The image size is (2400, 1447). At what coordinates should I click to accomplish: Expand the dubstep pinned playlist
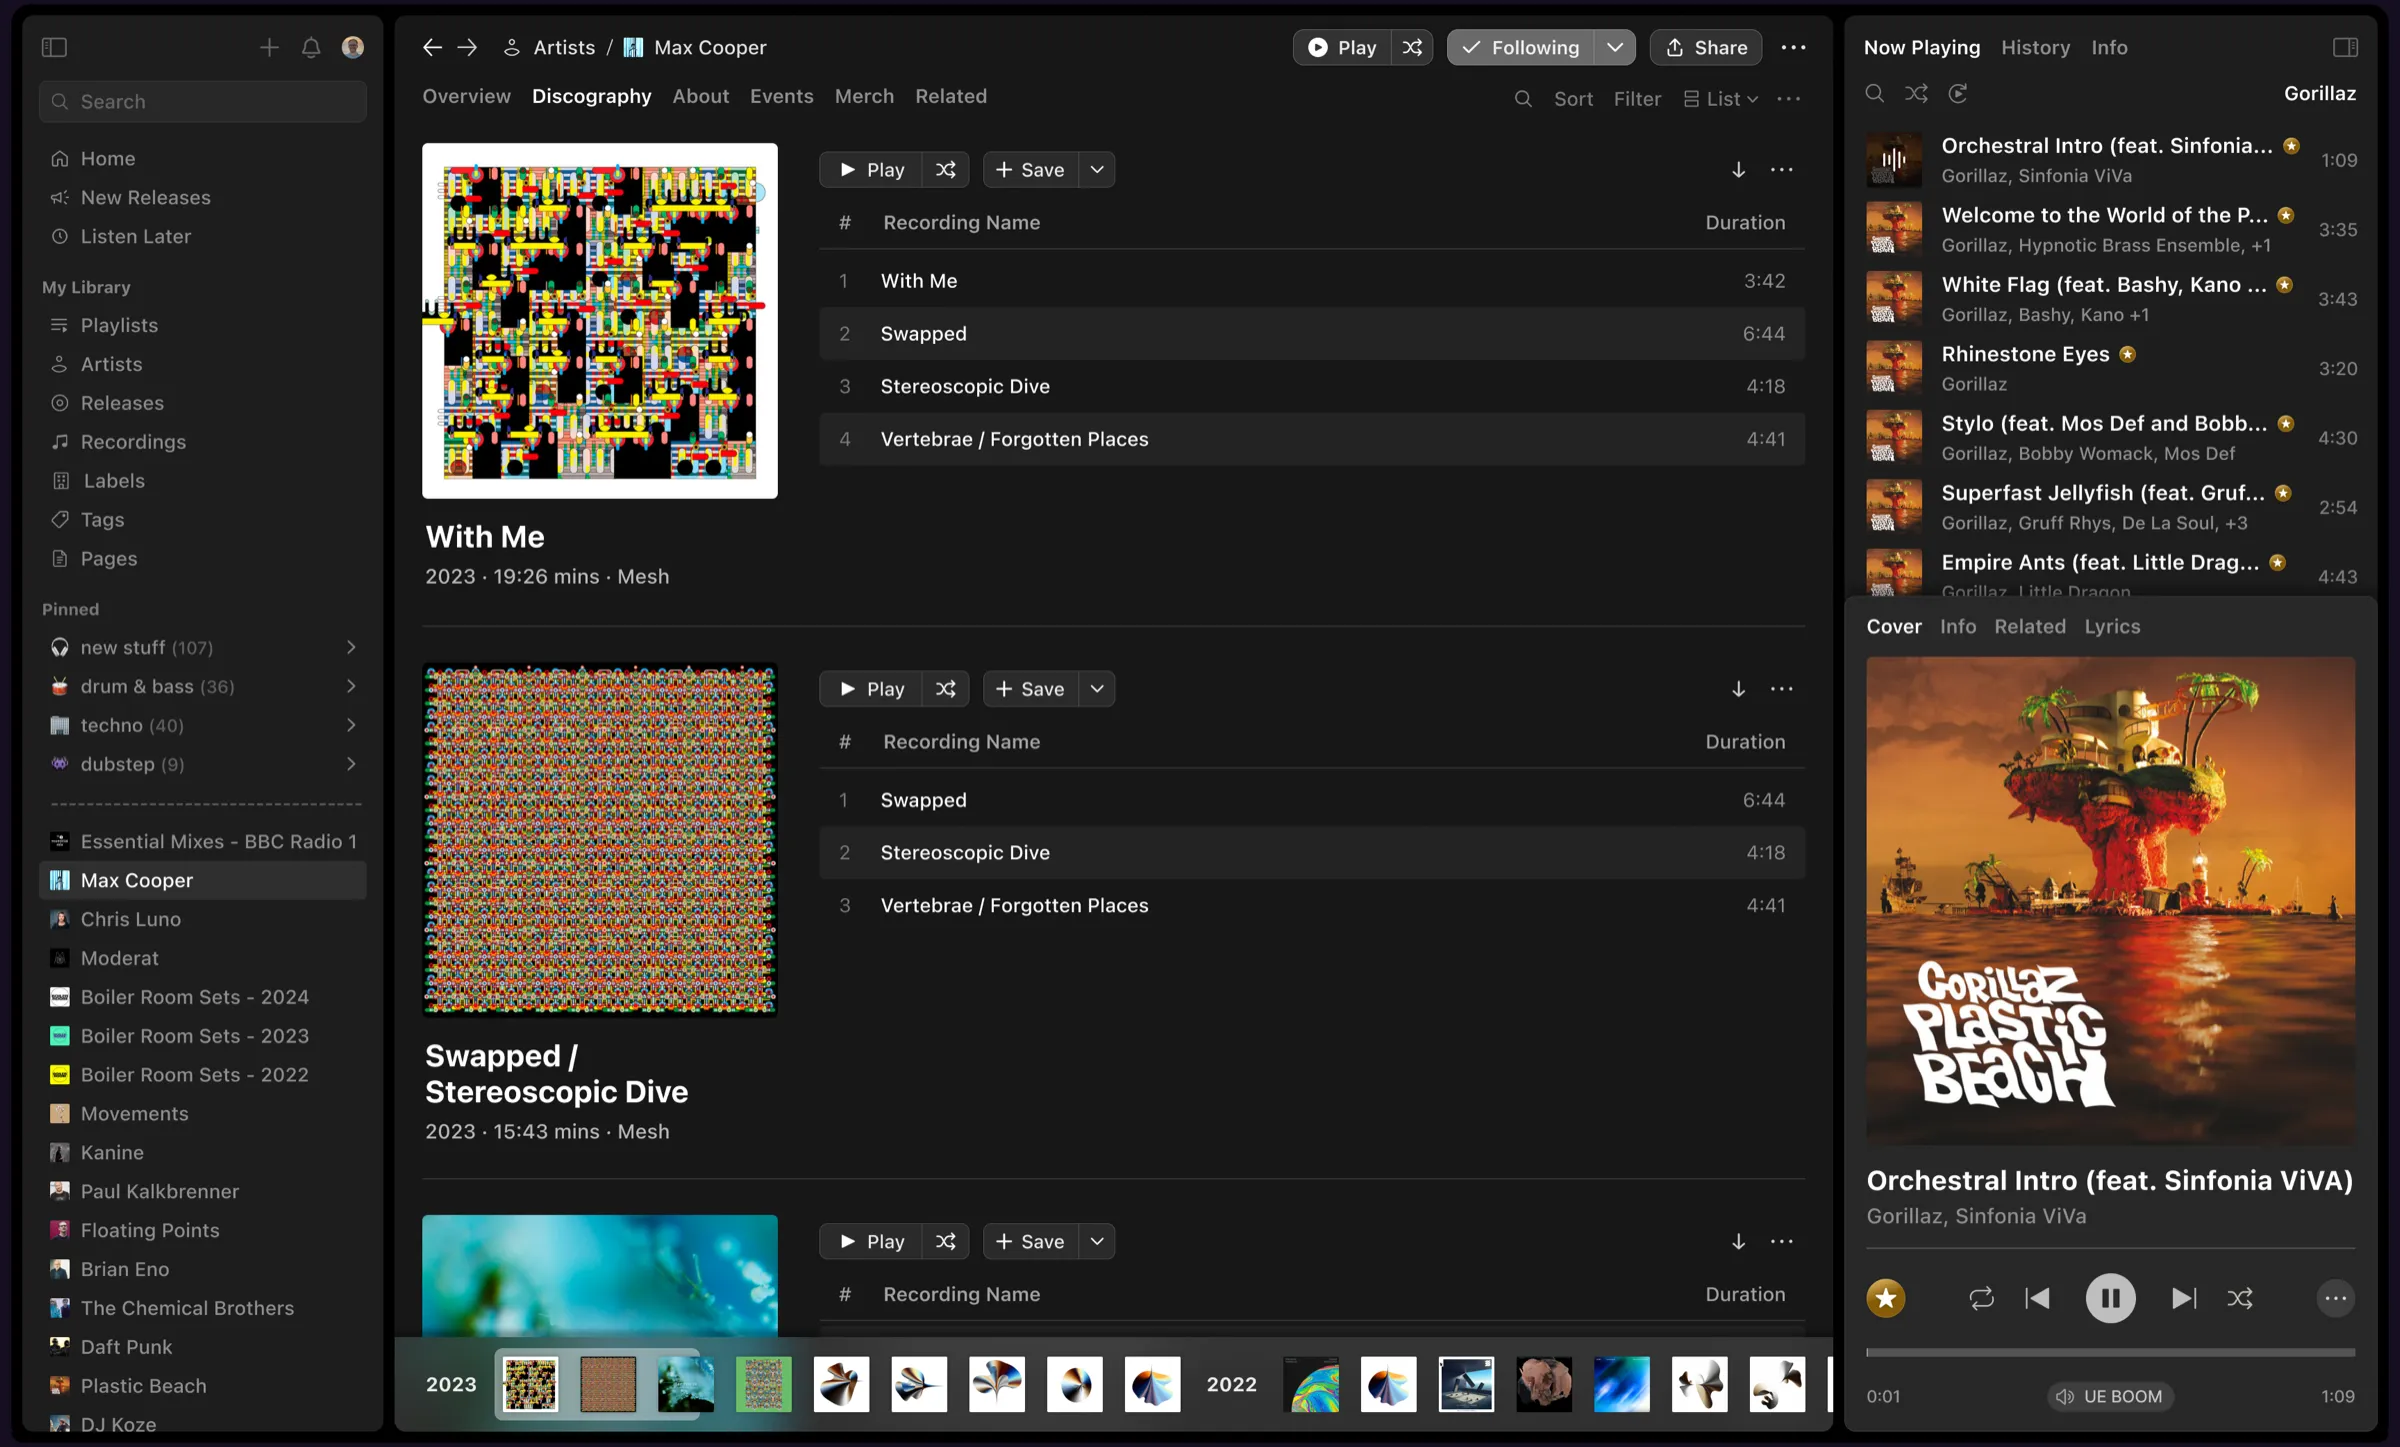351,764
